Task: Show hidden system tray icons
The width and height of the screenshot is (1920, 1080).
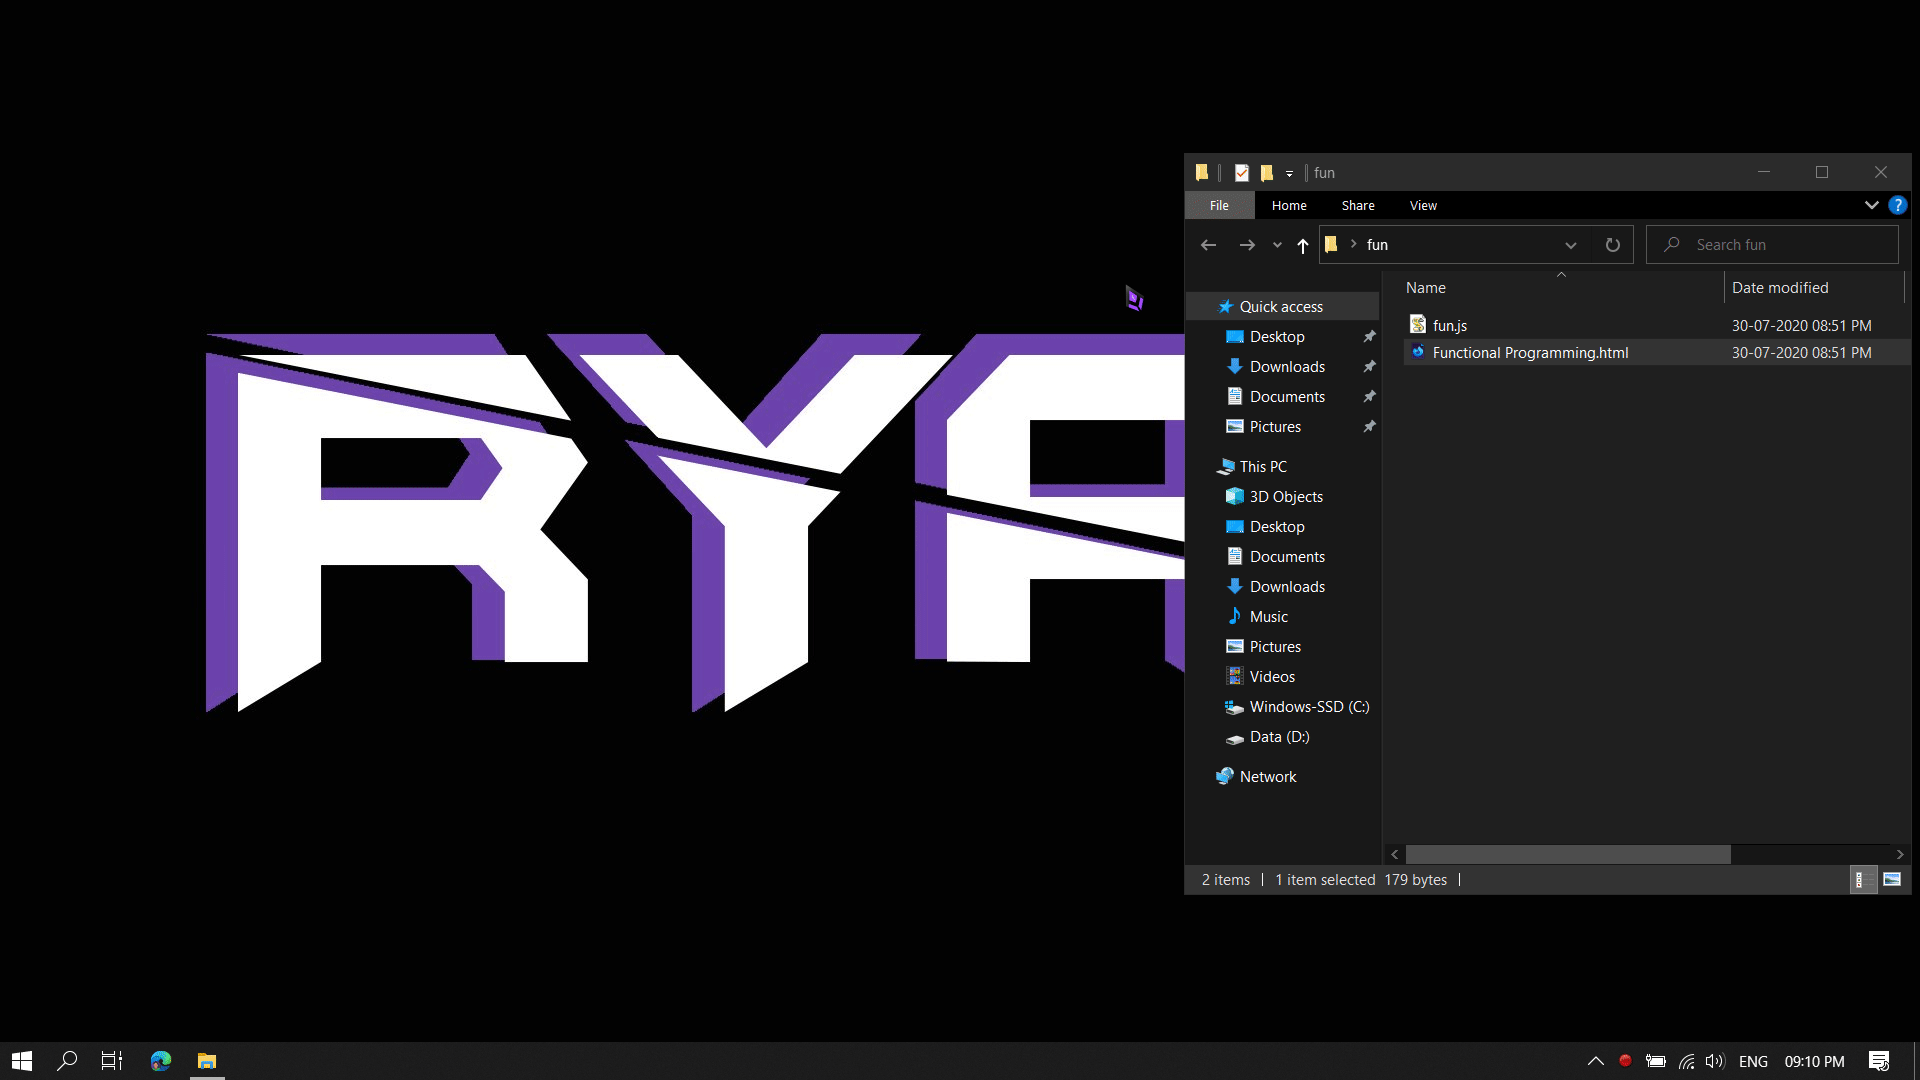Action: [1595, 1062]
